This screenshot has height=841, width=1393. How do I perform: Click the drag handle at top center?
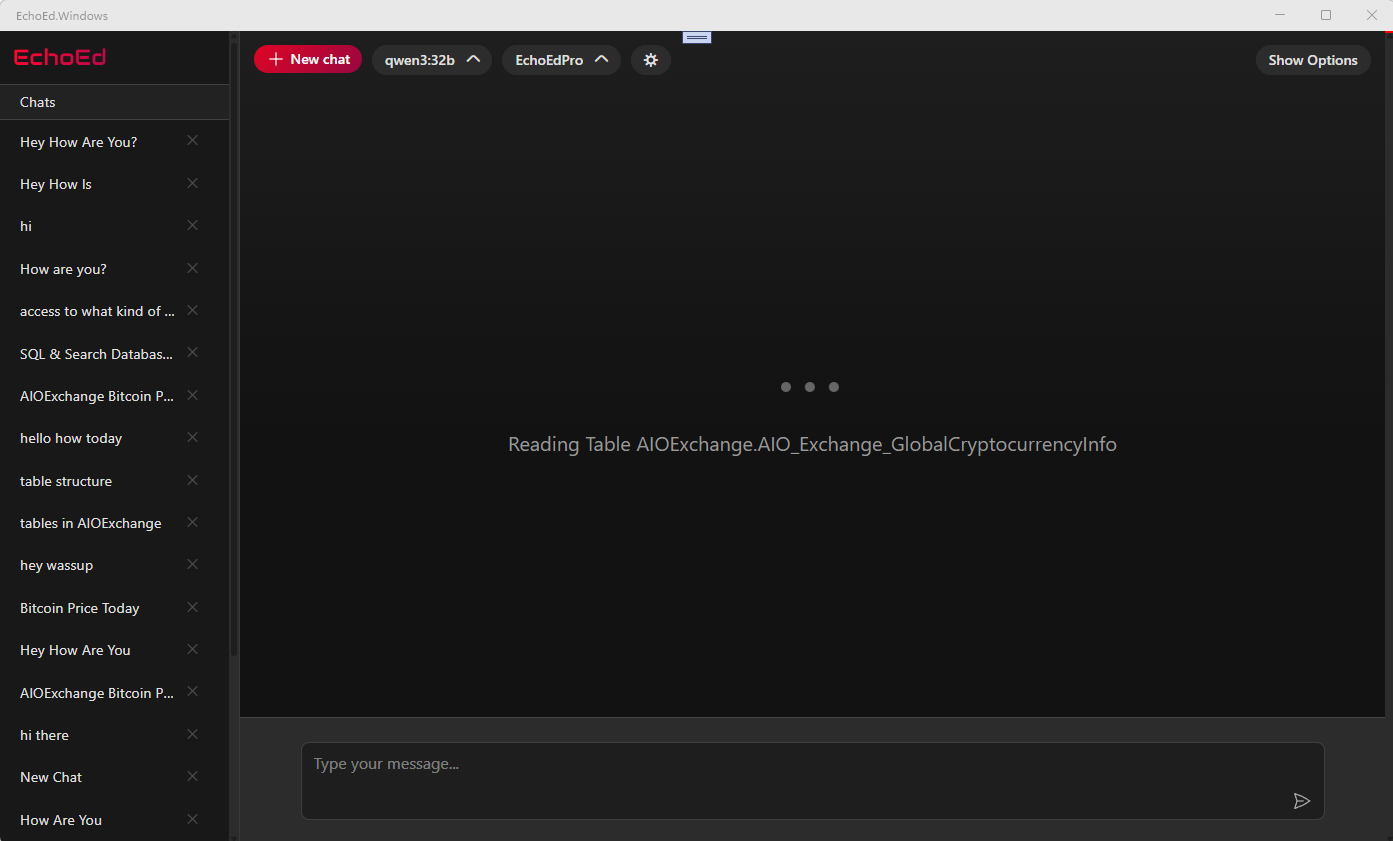click(697, 37)
